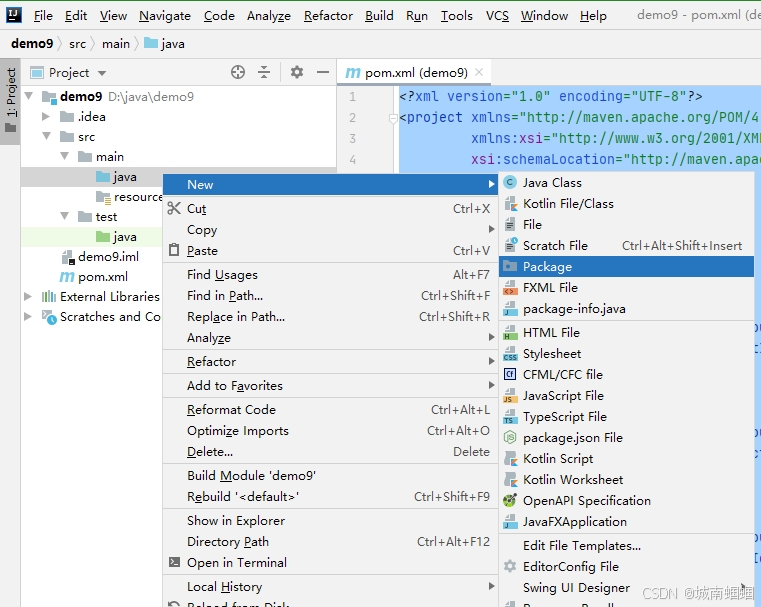Click the Open in Terminal icon

[174, 562]
